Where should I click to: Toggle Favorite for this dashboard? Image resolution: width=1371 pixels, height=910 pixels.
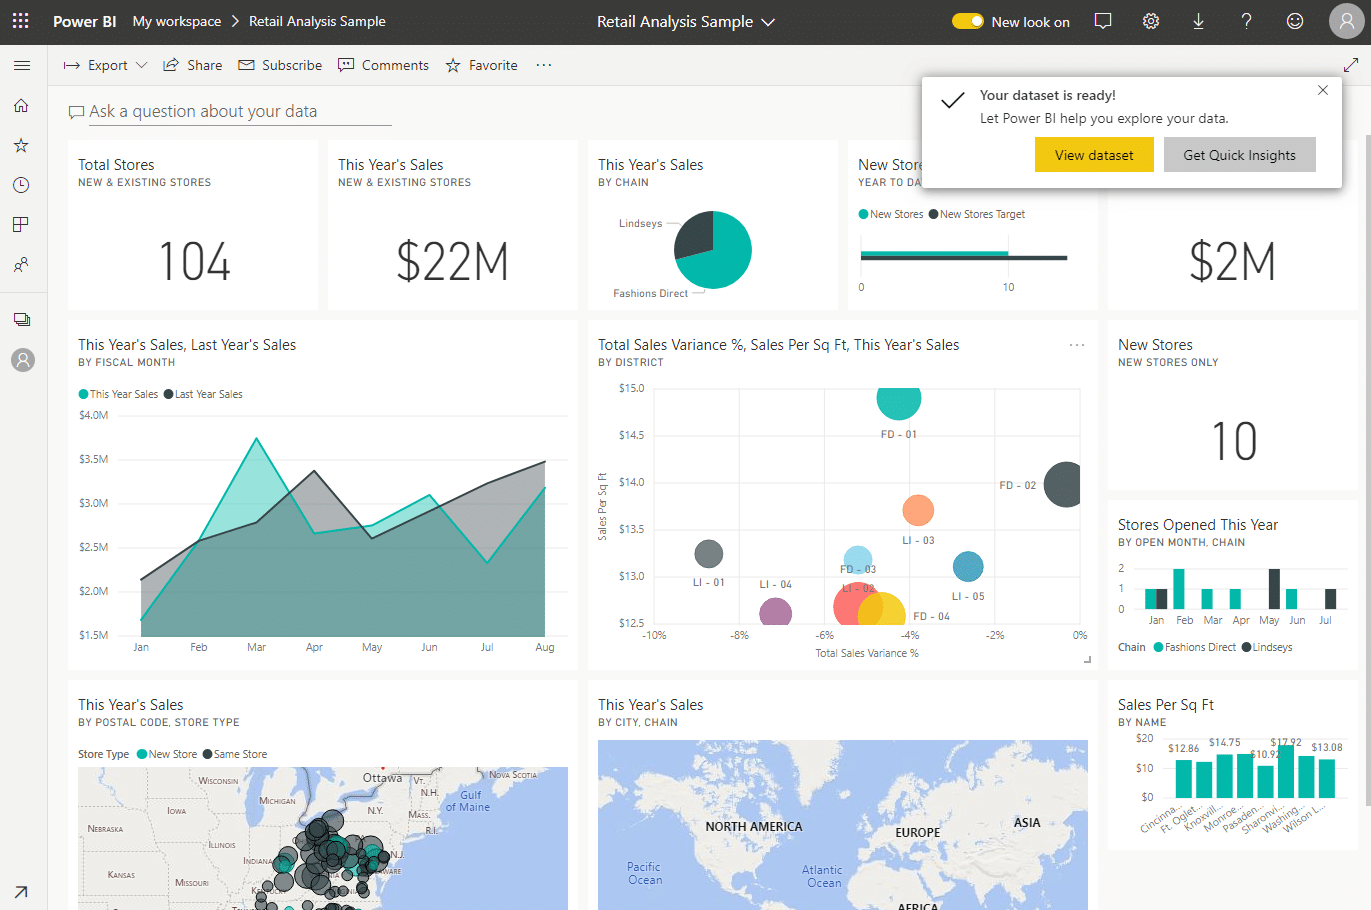pyautogui.click(x=481, y=65)
